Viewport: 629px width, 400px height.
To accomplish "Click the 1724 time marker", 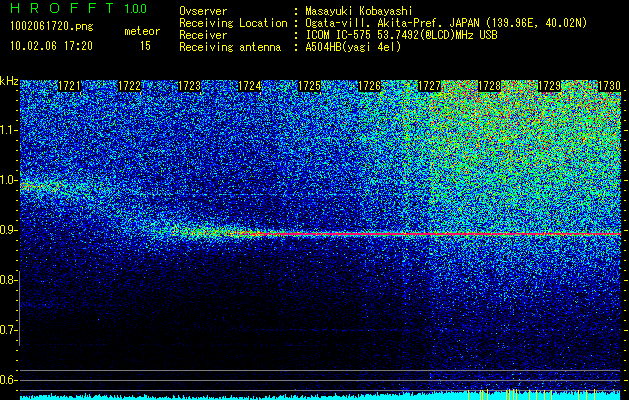I will (x=250, y=86).
